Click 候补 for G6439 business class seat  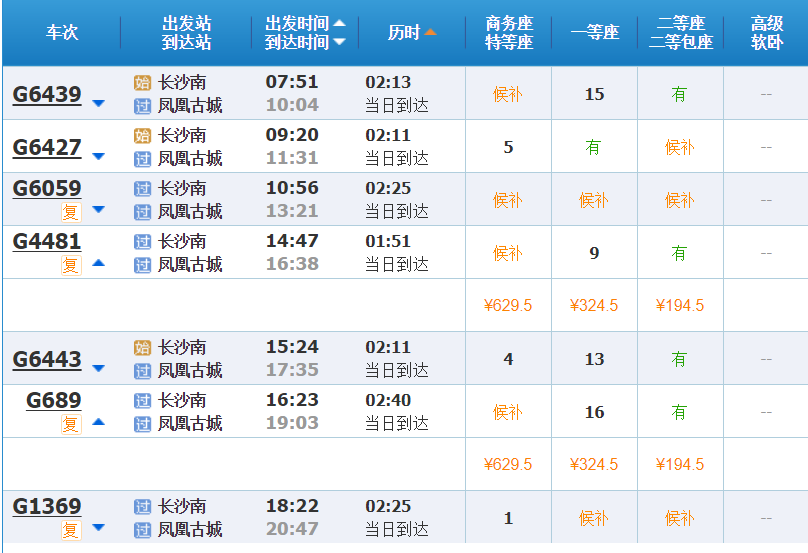point(508,94)
